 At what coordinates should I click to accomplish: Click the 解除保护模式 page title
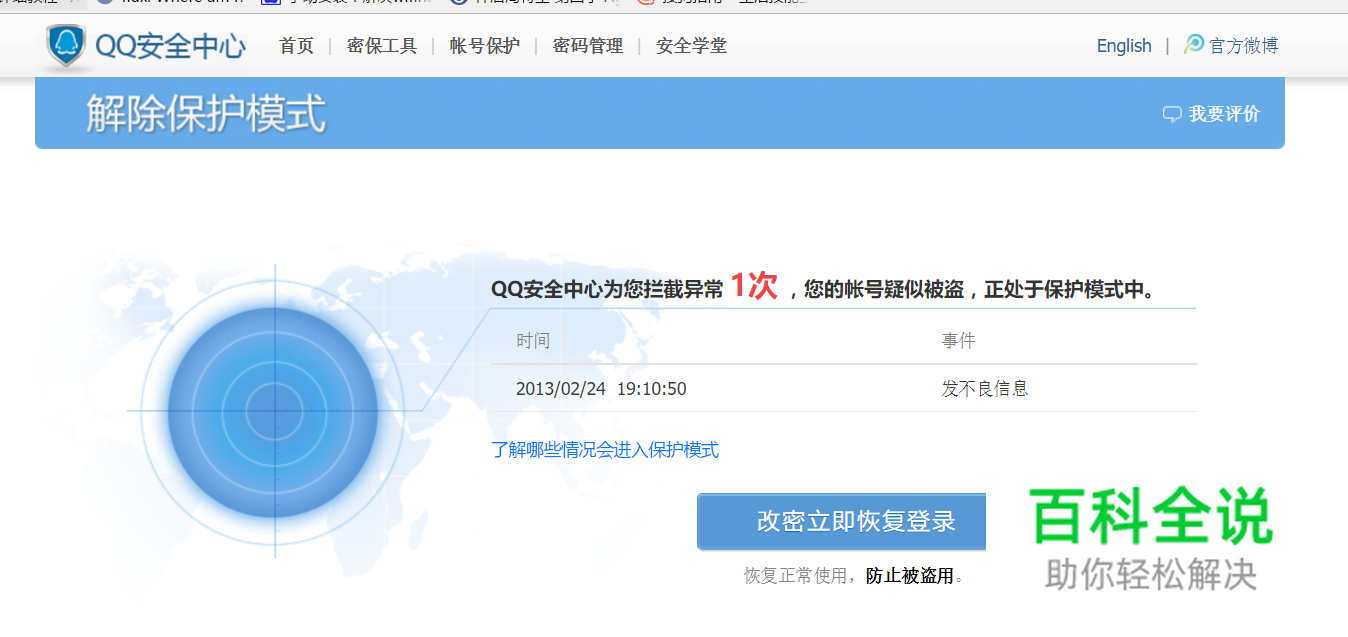pos(206,113)
